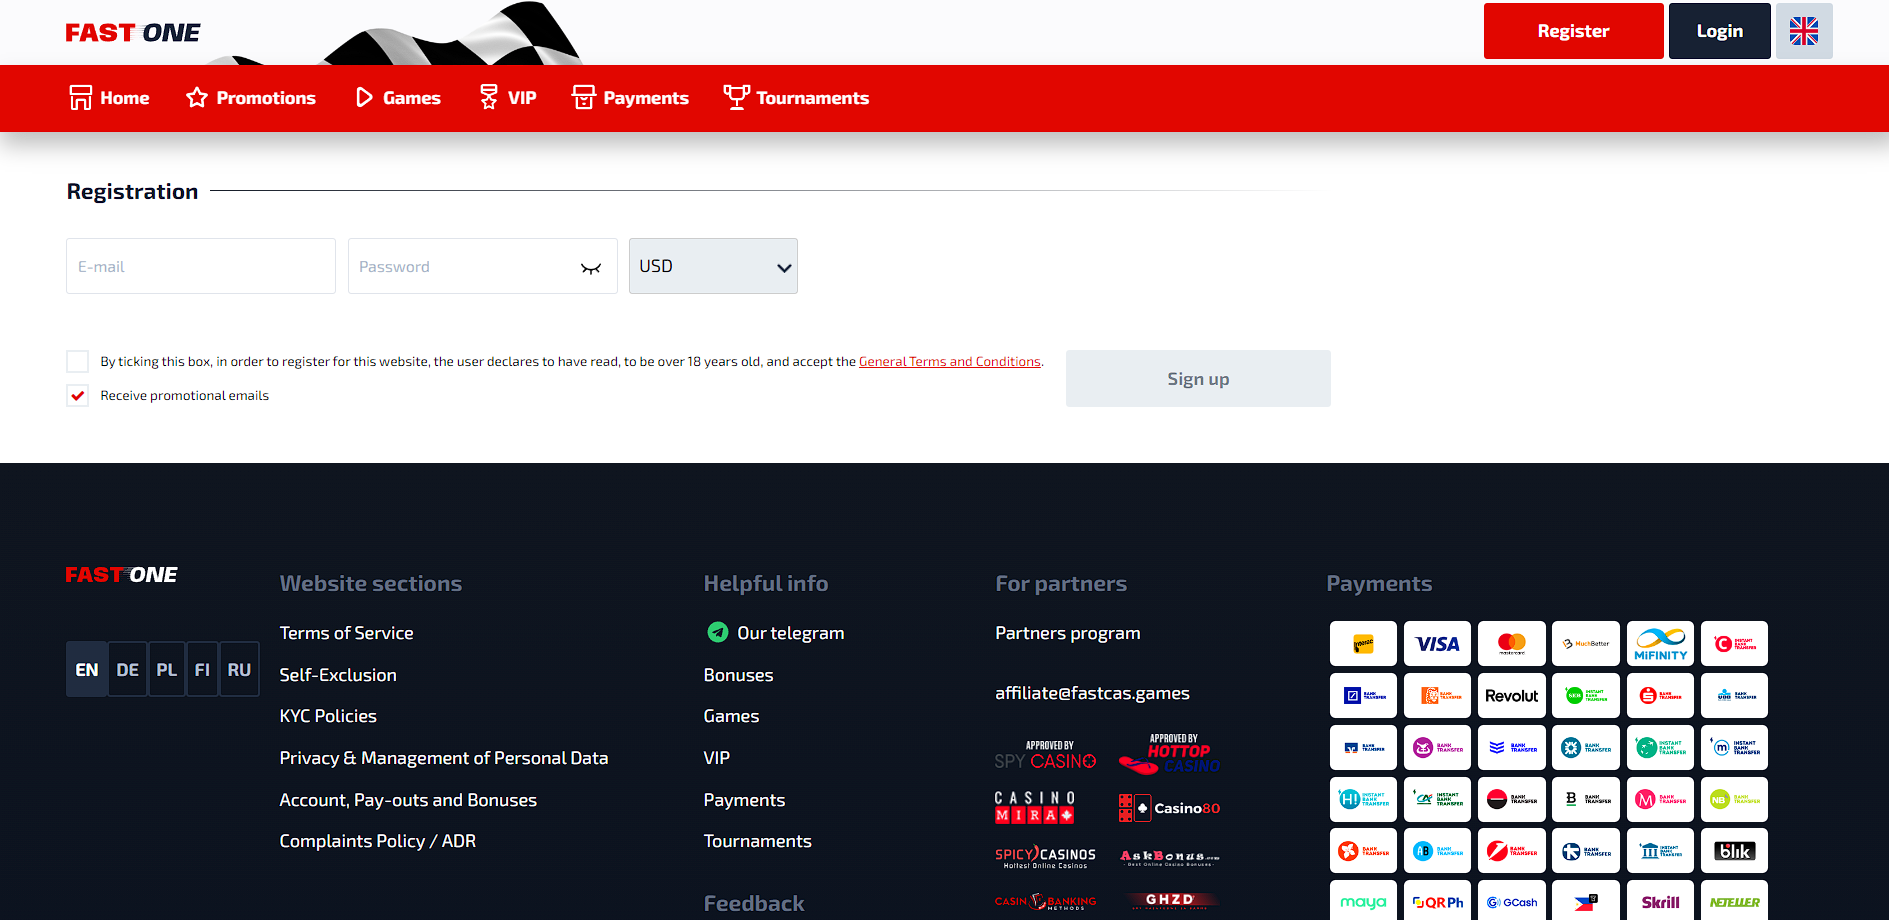Open the Promotions menu item
Viewport: 1889px width, 920px height.
[x=251, y=98]
